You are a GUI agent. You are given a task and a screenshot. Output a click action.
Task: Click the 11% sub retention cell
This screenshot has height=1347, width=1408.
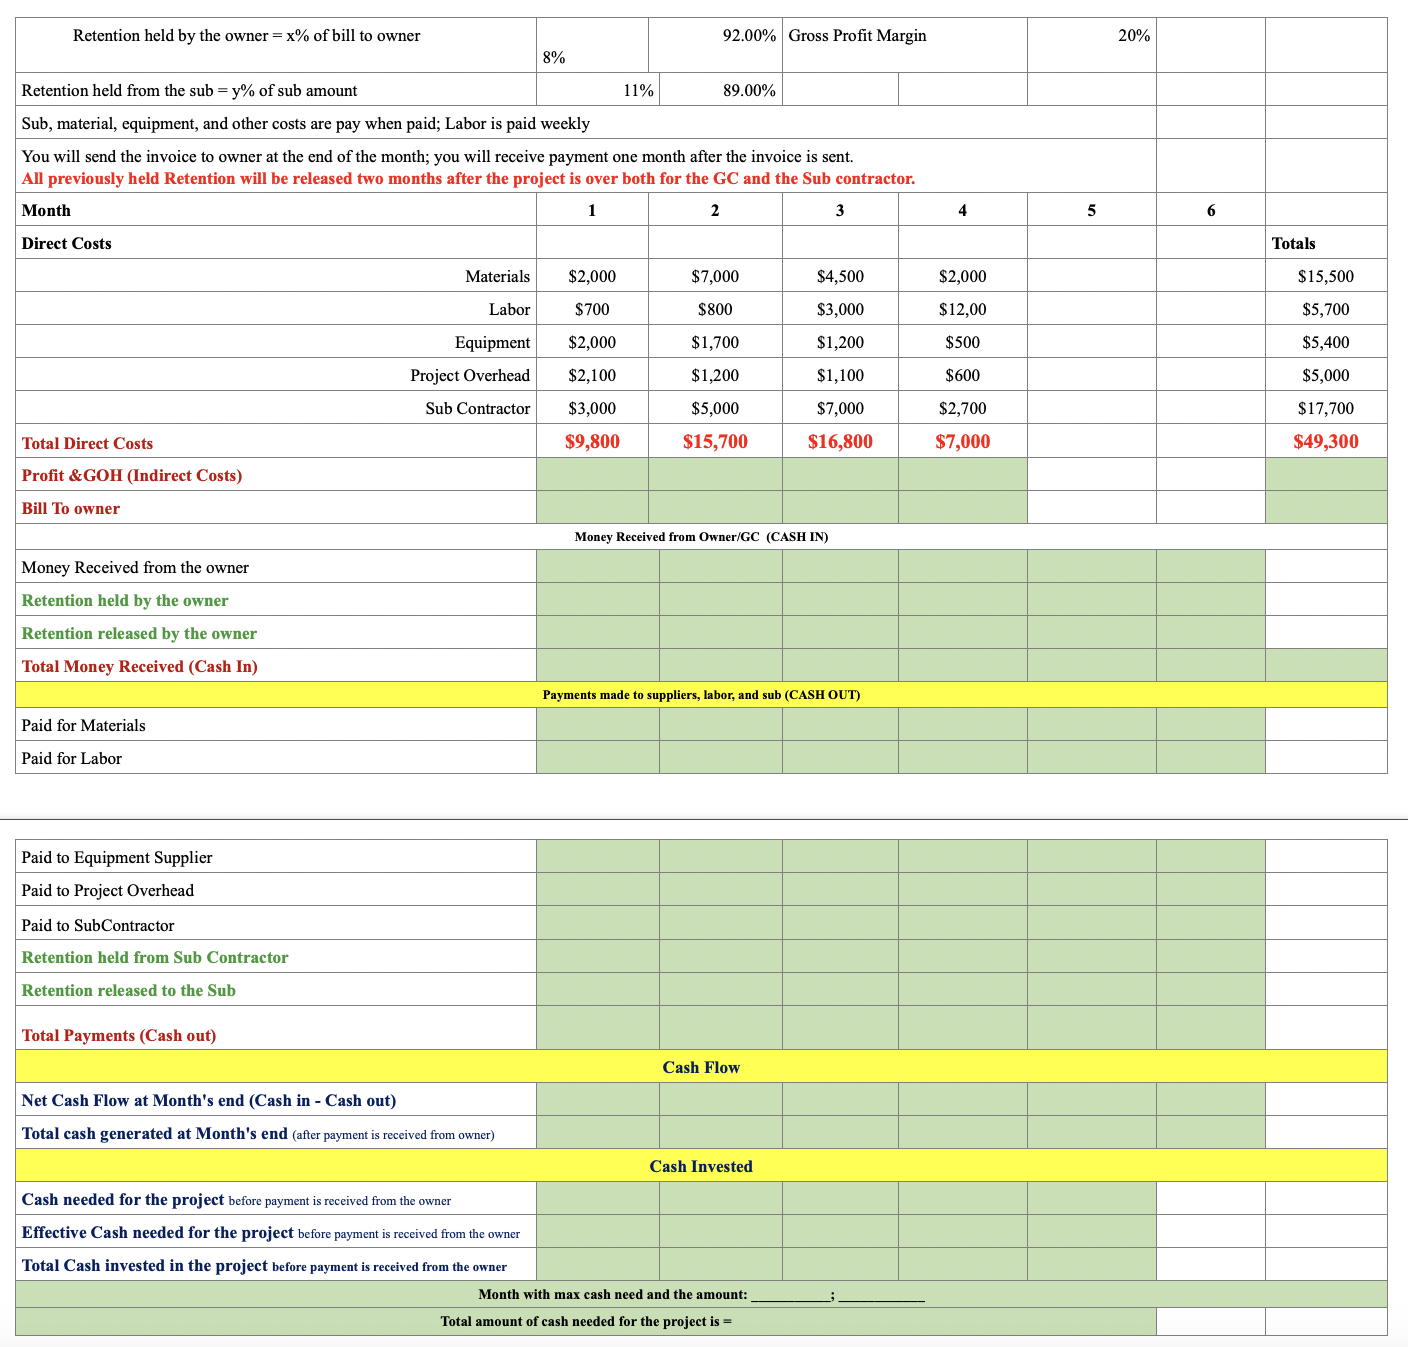(x=598, y=90)
